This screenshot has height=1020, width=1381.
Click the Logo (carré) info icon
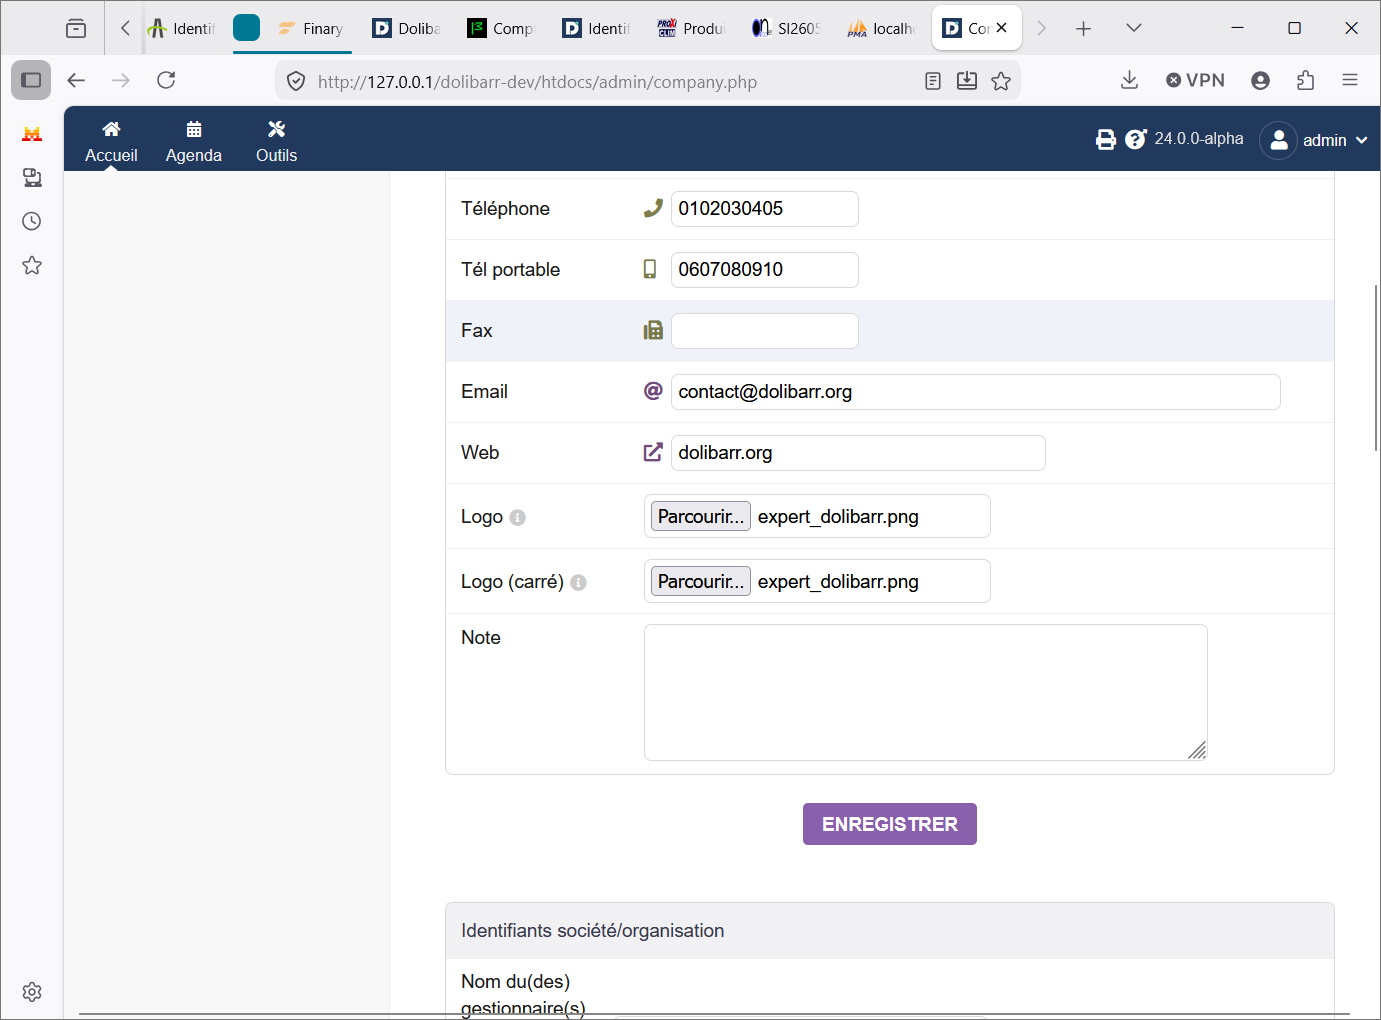(578, 582)
